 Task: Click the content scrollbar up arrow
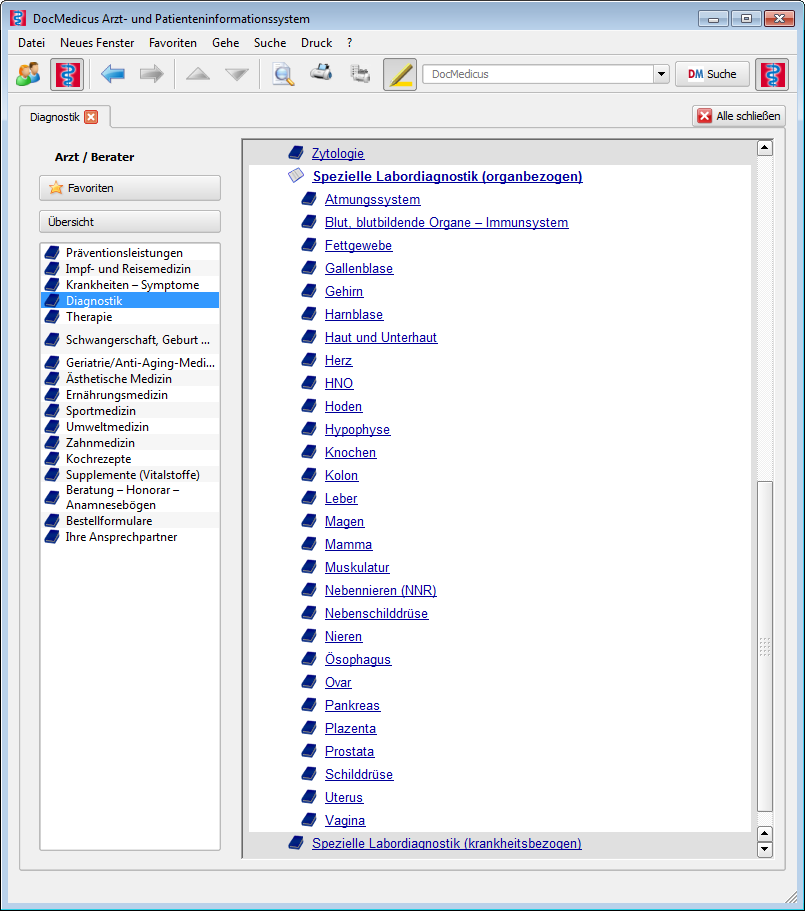coord(765,148)
